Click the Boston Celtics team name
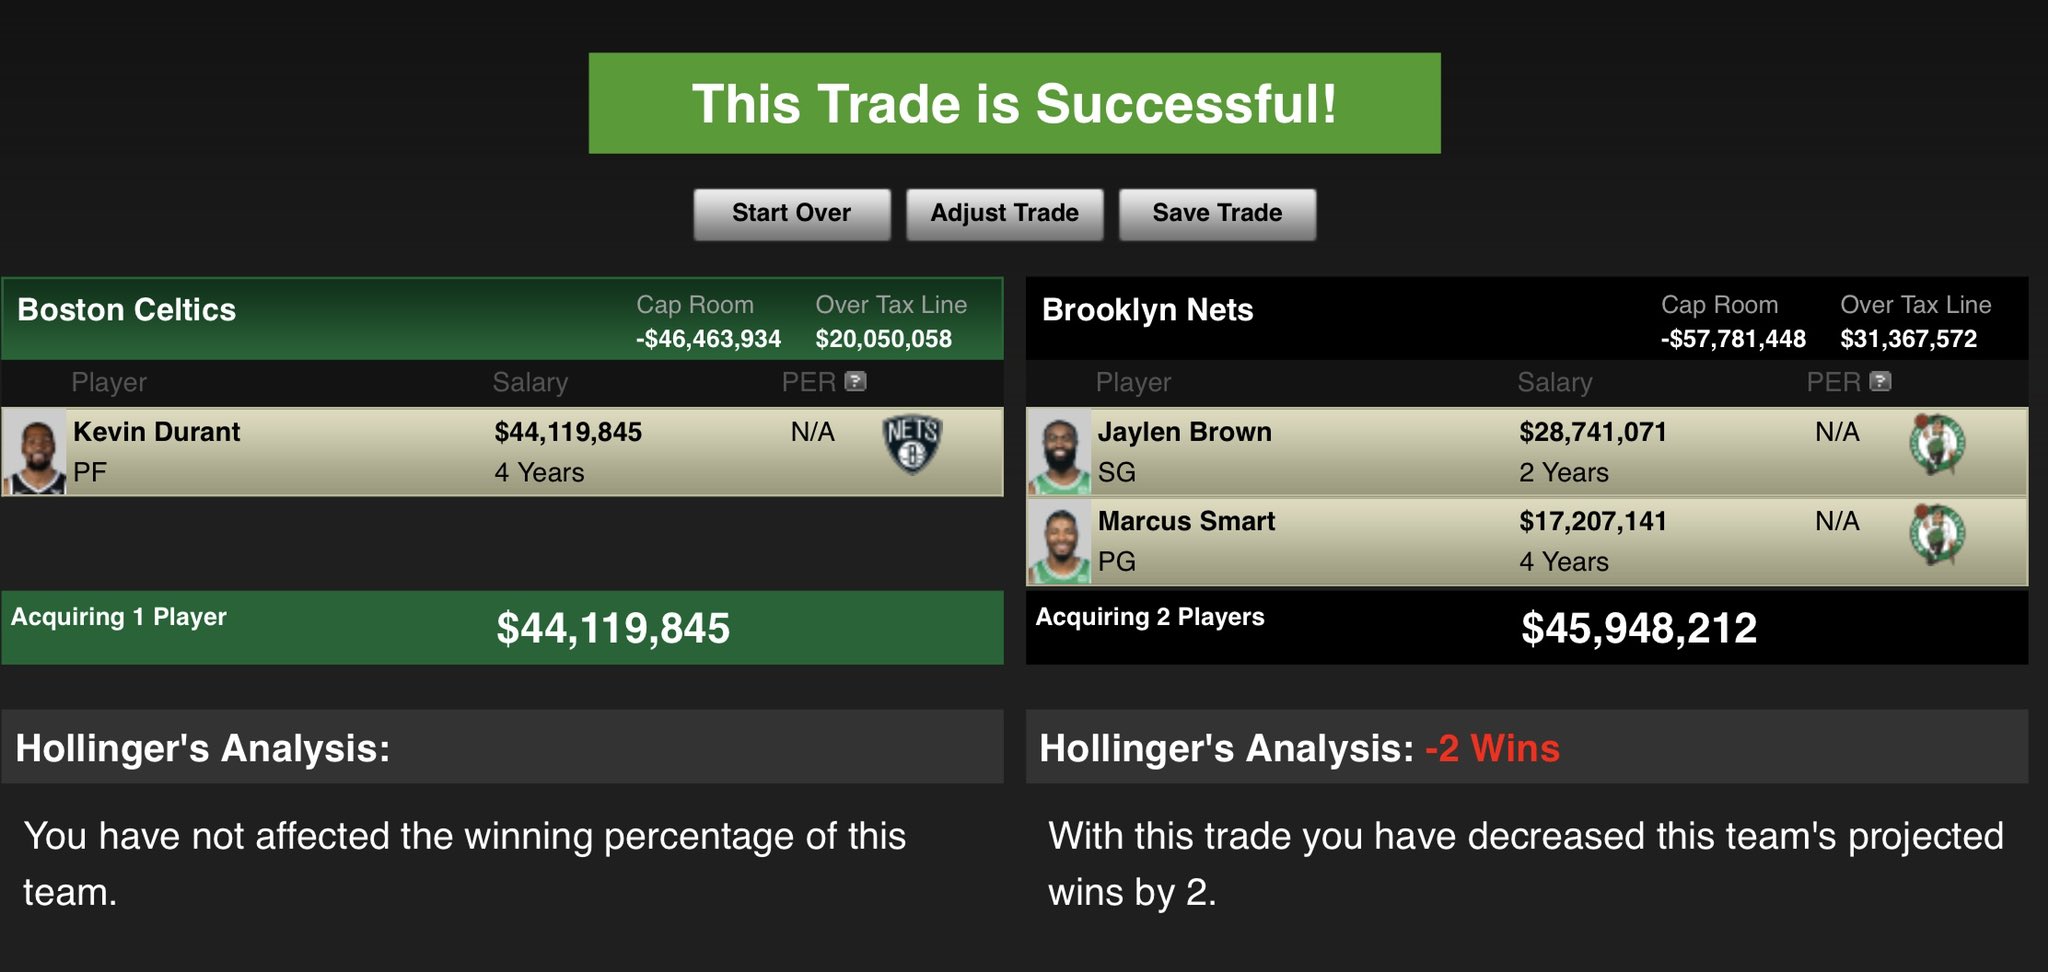Screen dimensions: 2048x972 (x=126, y=309)
